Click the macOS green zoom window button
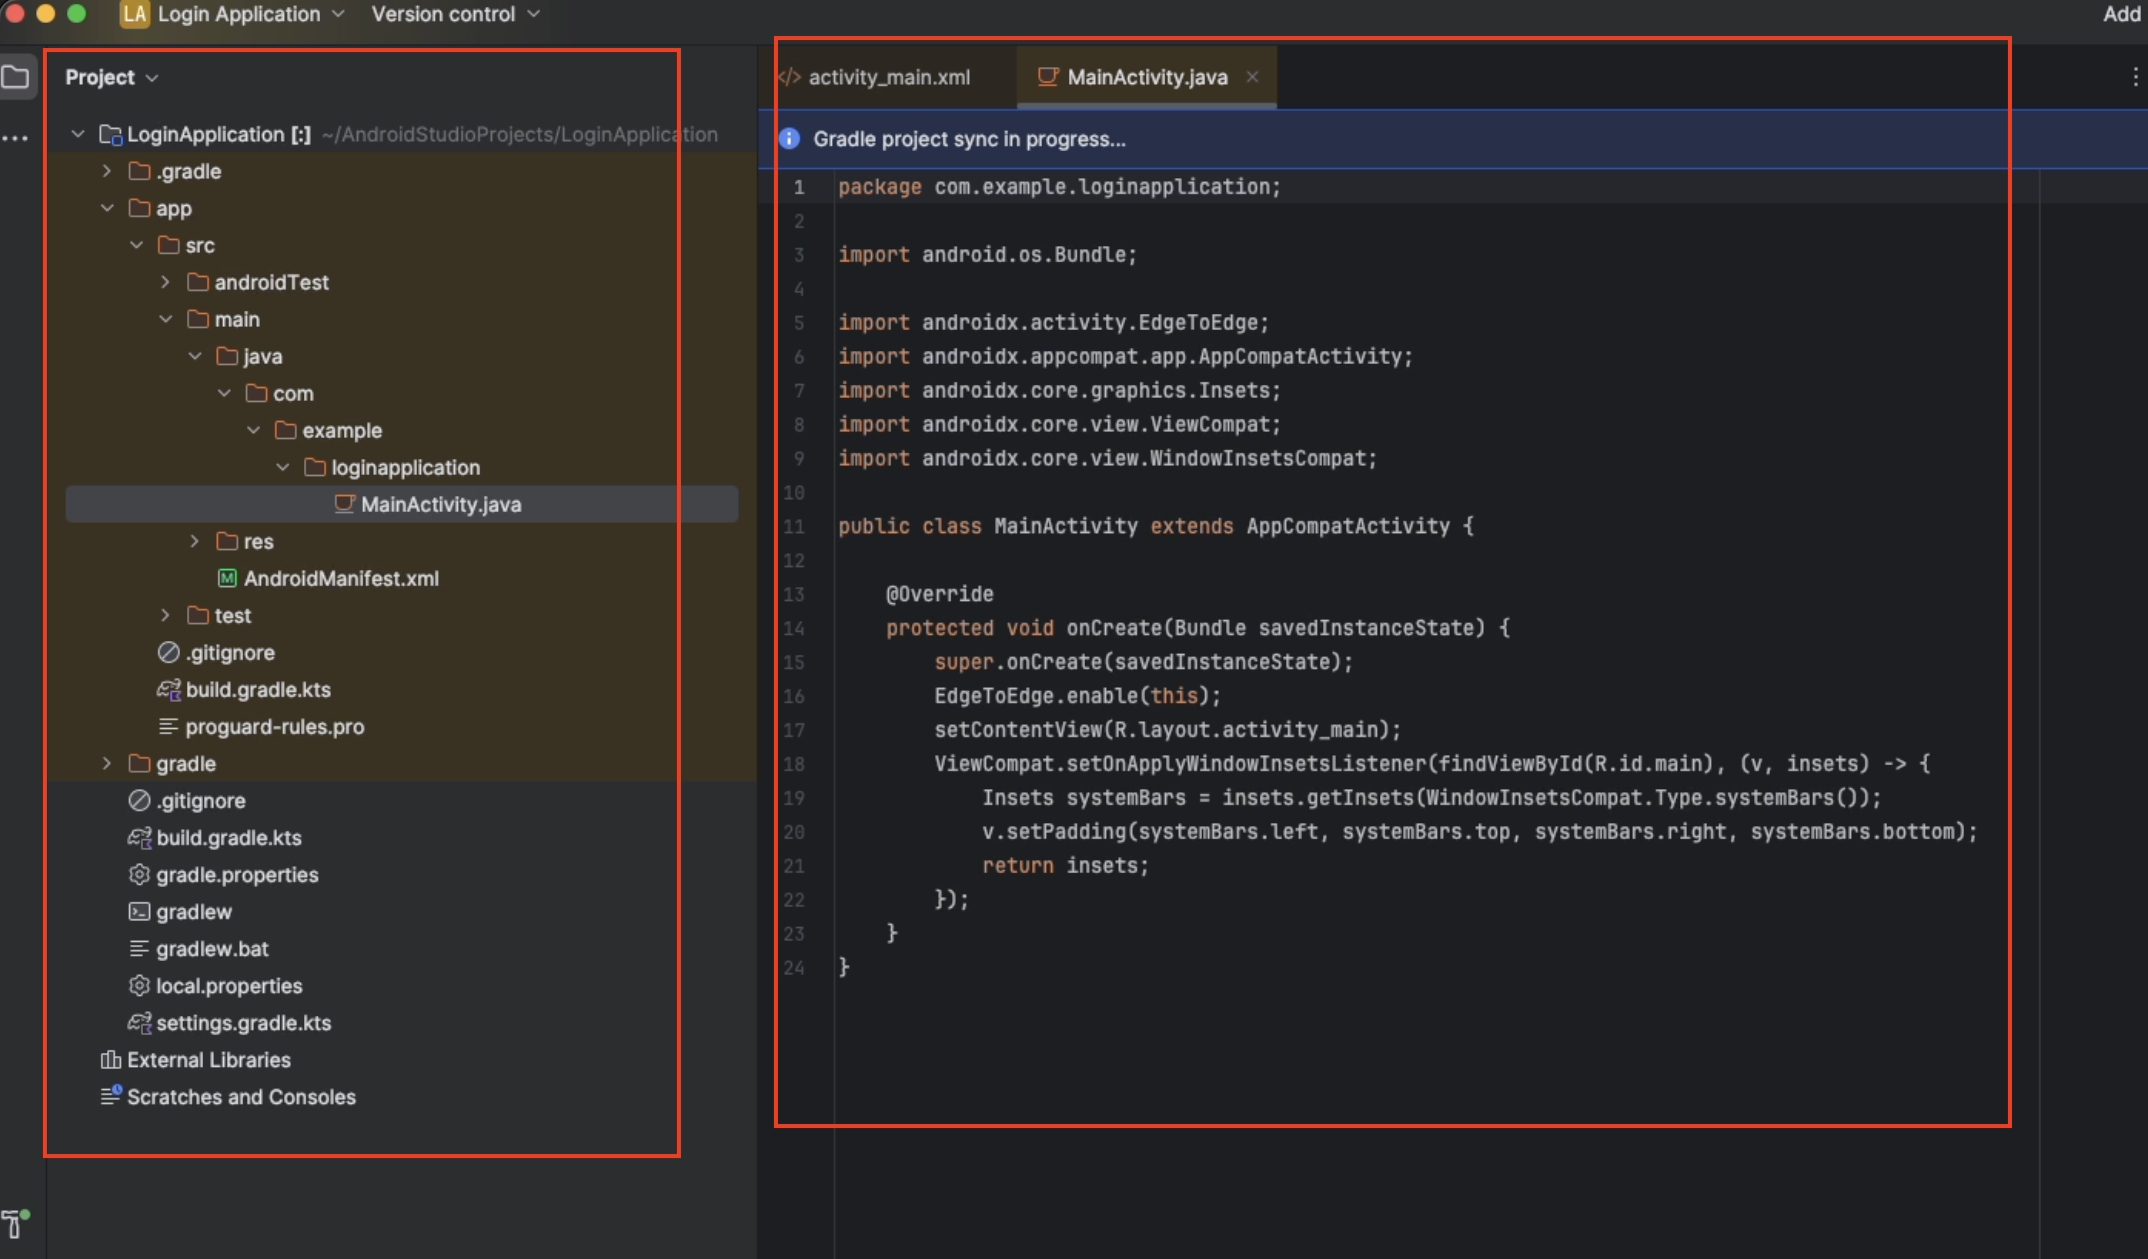This screenshot has height=1259, width=2148. 76,14
